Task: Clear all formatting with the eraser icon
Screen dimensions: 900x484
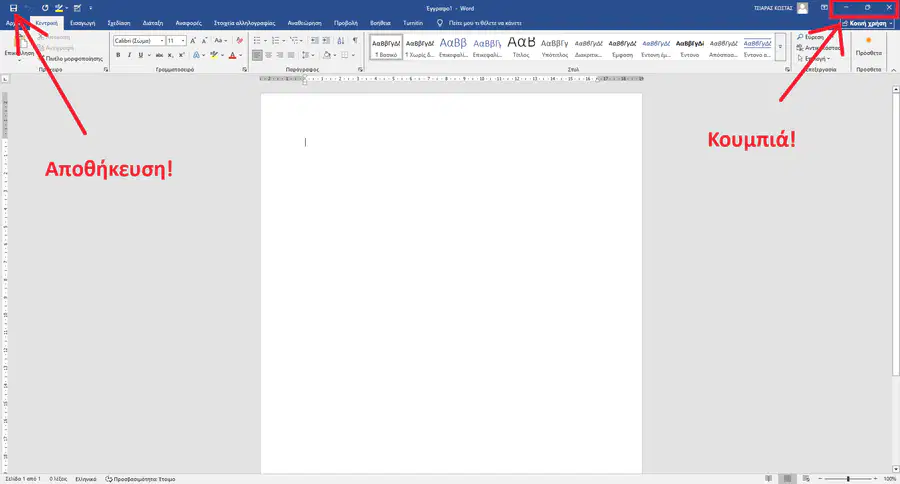Action: coord(239,41)
